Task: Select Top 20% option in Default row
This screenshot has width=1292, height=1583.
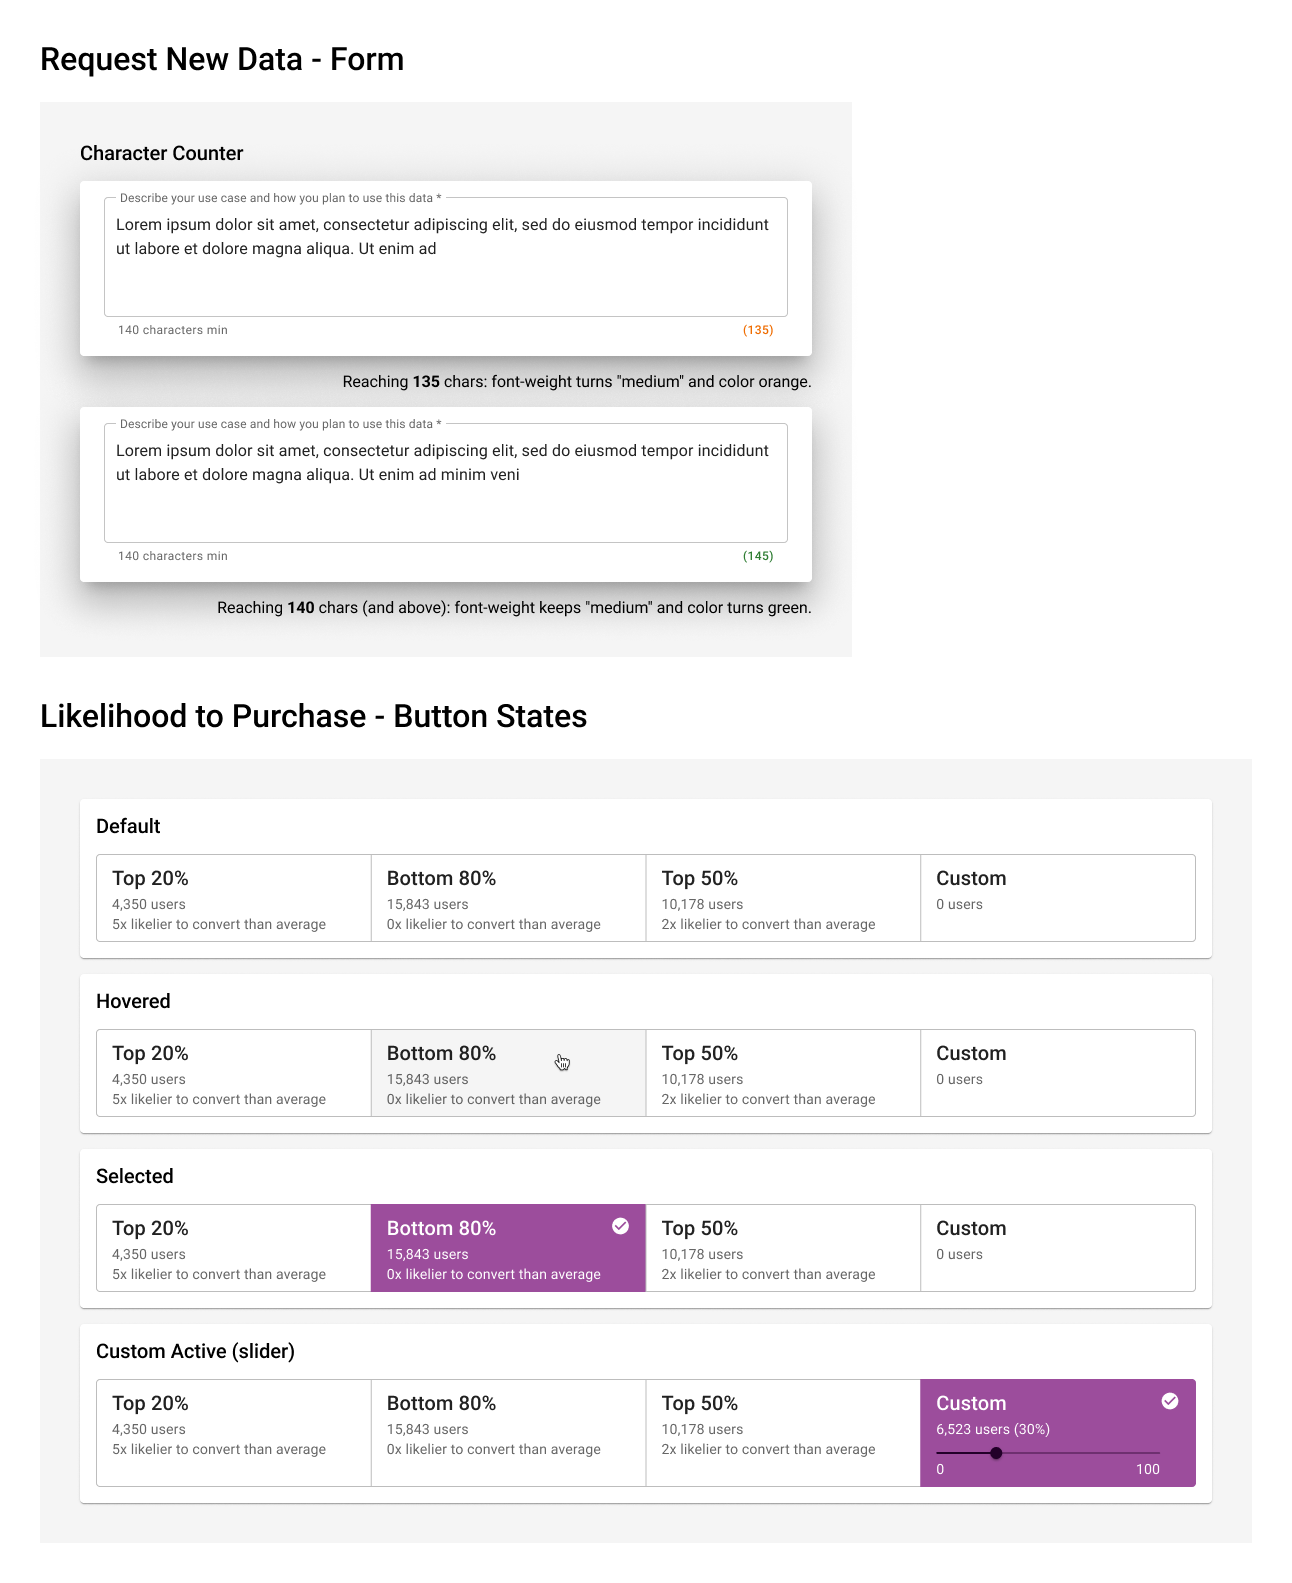Action: click(234, 898)
